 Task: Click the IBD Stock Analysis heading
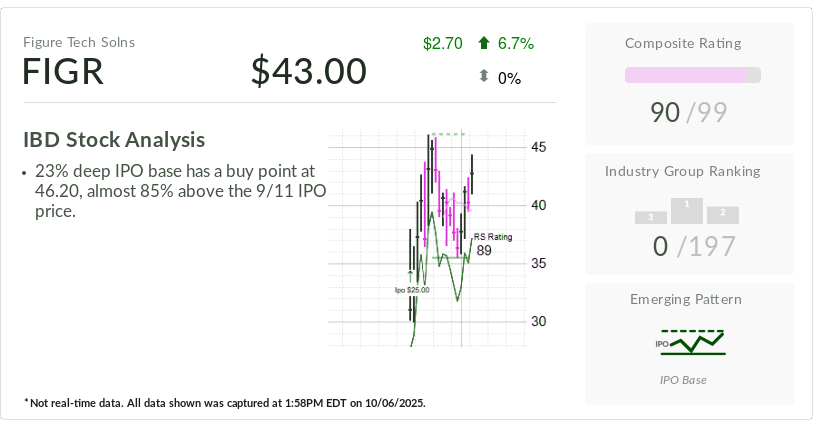coord(114,139)
